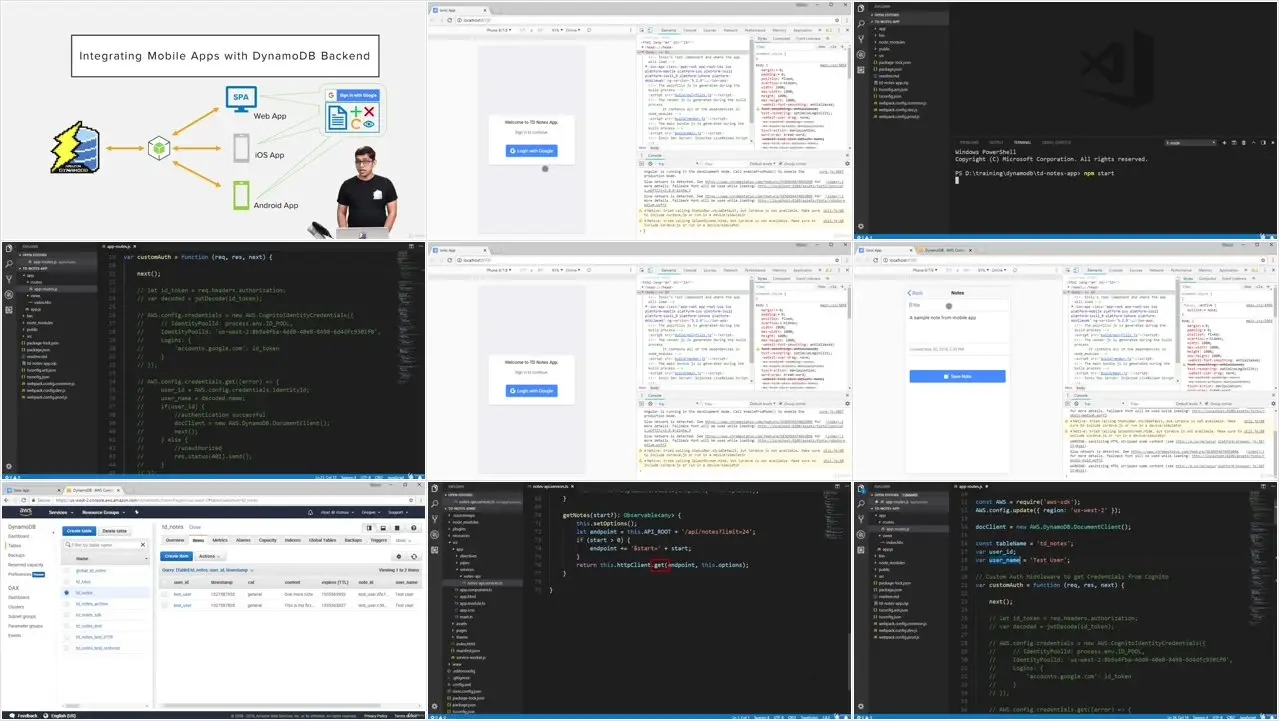
Task: Select the td_notes table radio button
Action: click(x=66, y=592)
